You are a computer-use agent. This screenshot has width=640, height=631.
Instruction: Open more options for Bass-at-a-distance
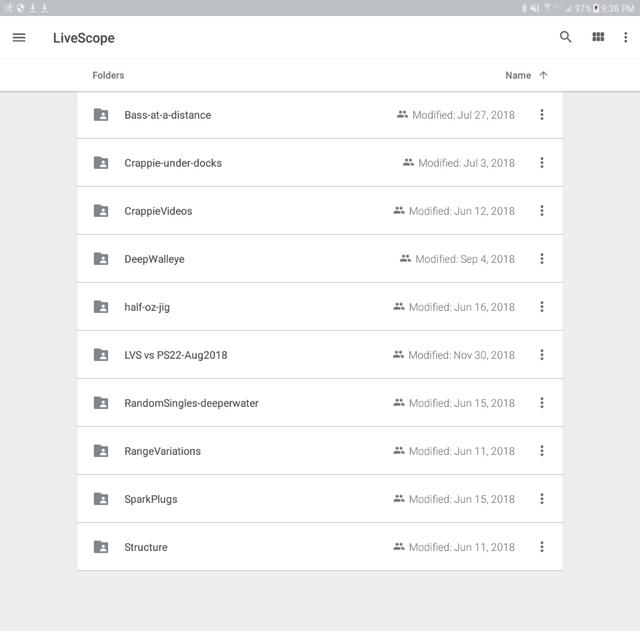pos(542,115)
